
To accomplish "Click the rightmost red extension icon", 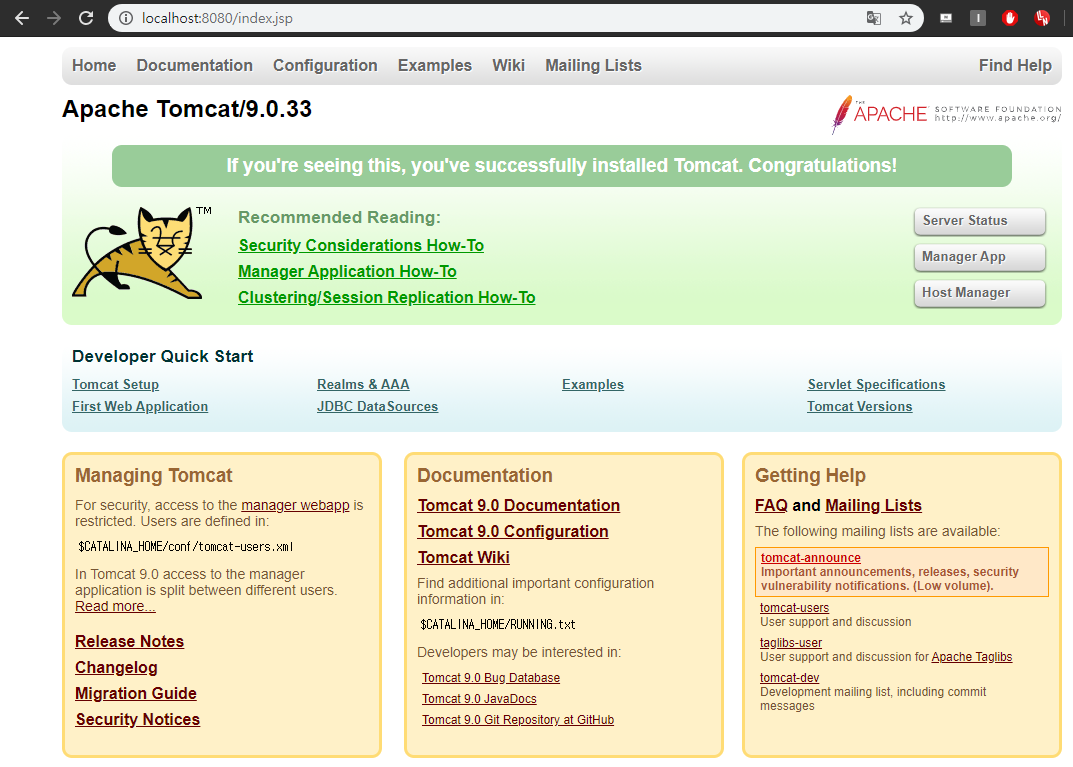I will point(1042,18).
